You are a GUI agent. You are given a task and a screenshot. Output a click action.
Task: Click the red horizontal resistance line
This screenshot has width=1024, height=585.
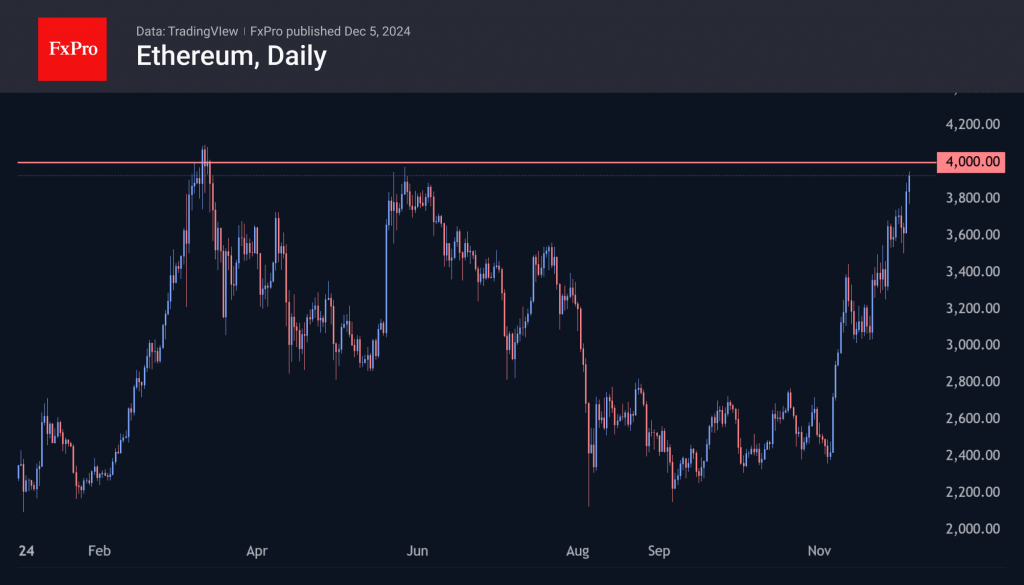pyautogui.click(x=500, y=162)
